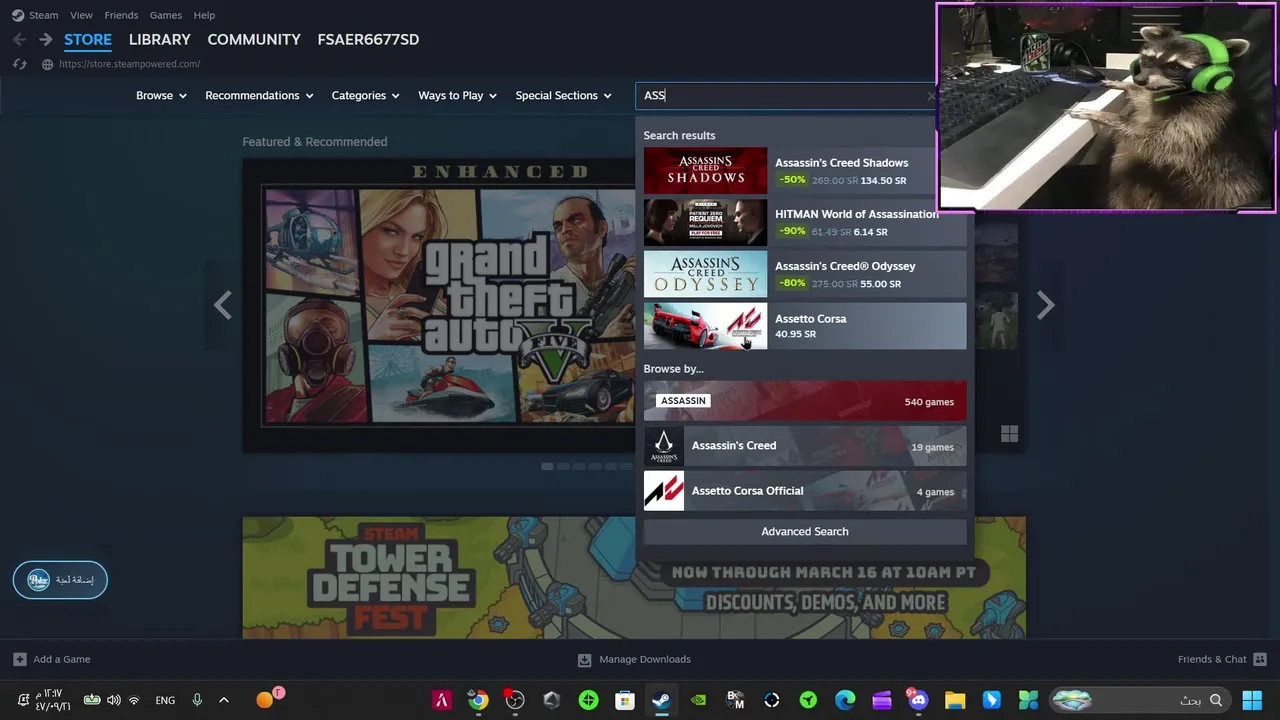The height and width of the screenshot is (720, 1280).
Task: Show previous featured game carousel arrow
Action: pyautogui.click(x=222, y=305)
